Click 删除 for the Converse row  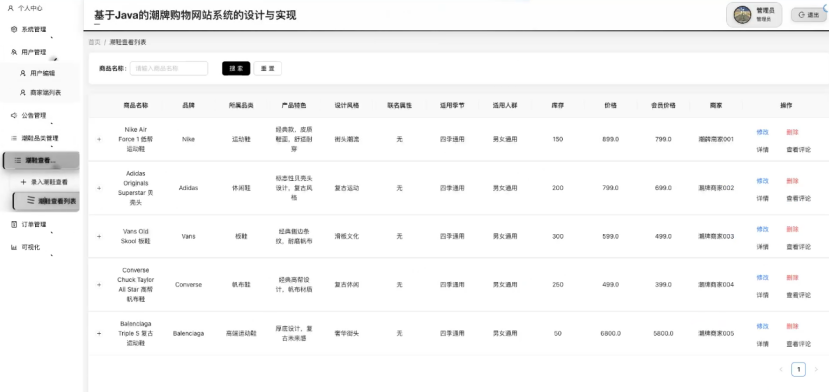pos(792,278)
